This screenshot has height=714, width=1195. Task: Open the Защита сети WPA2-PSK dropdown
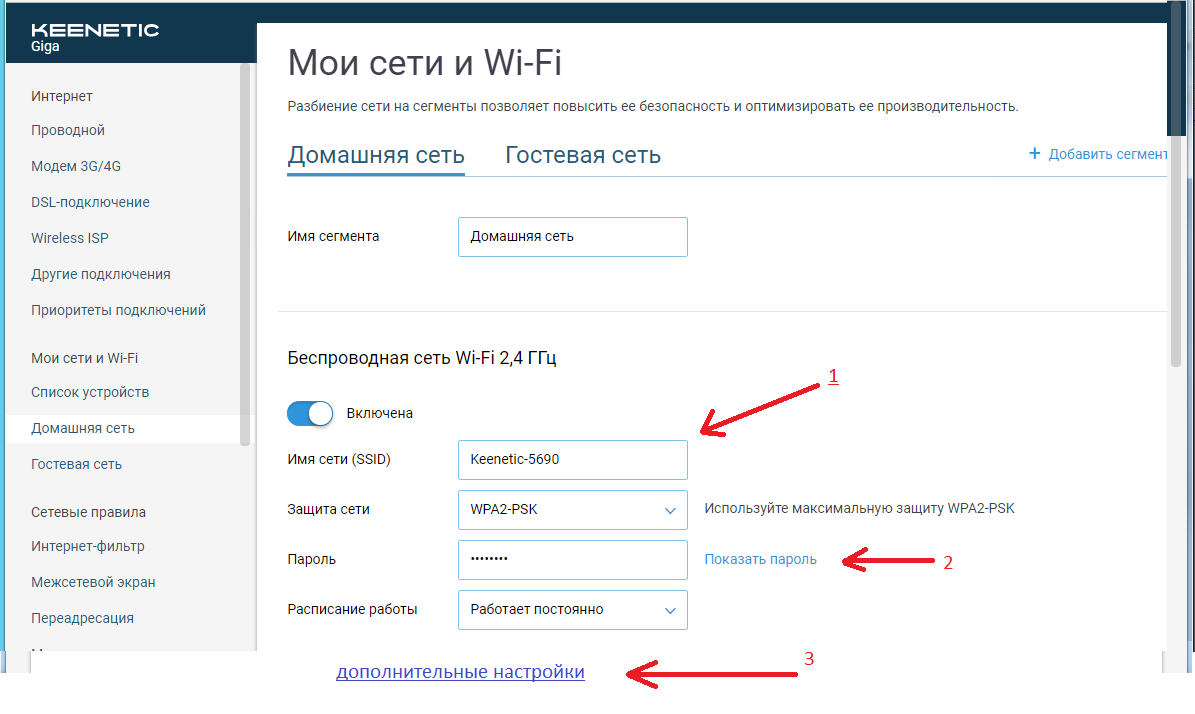click(572, 510)
